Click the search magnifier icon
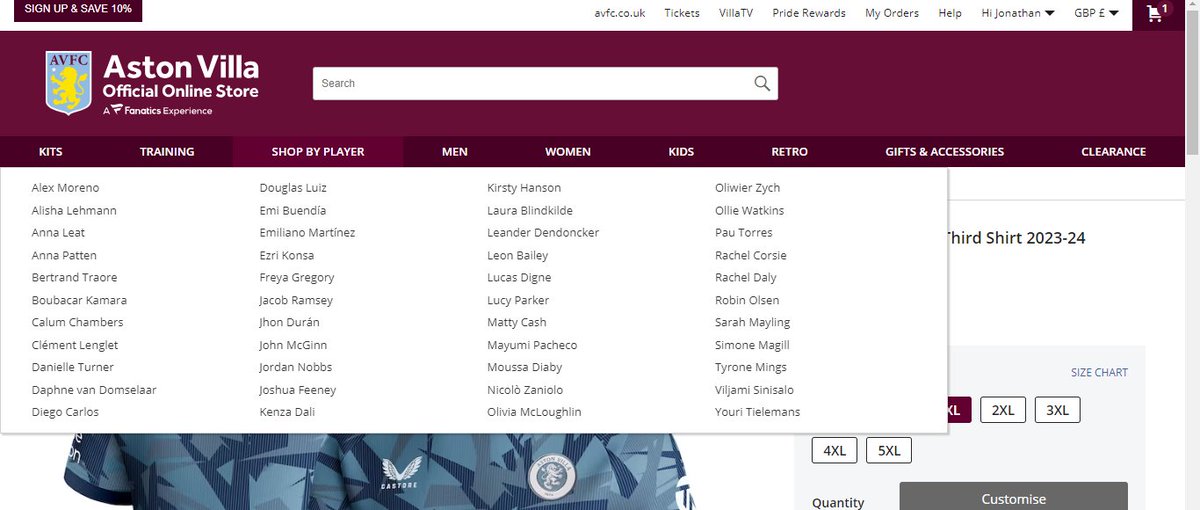This screenshot has height=510, width=1200. point(762,83)
